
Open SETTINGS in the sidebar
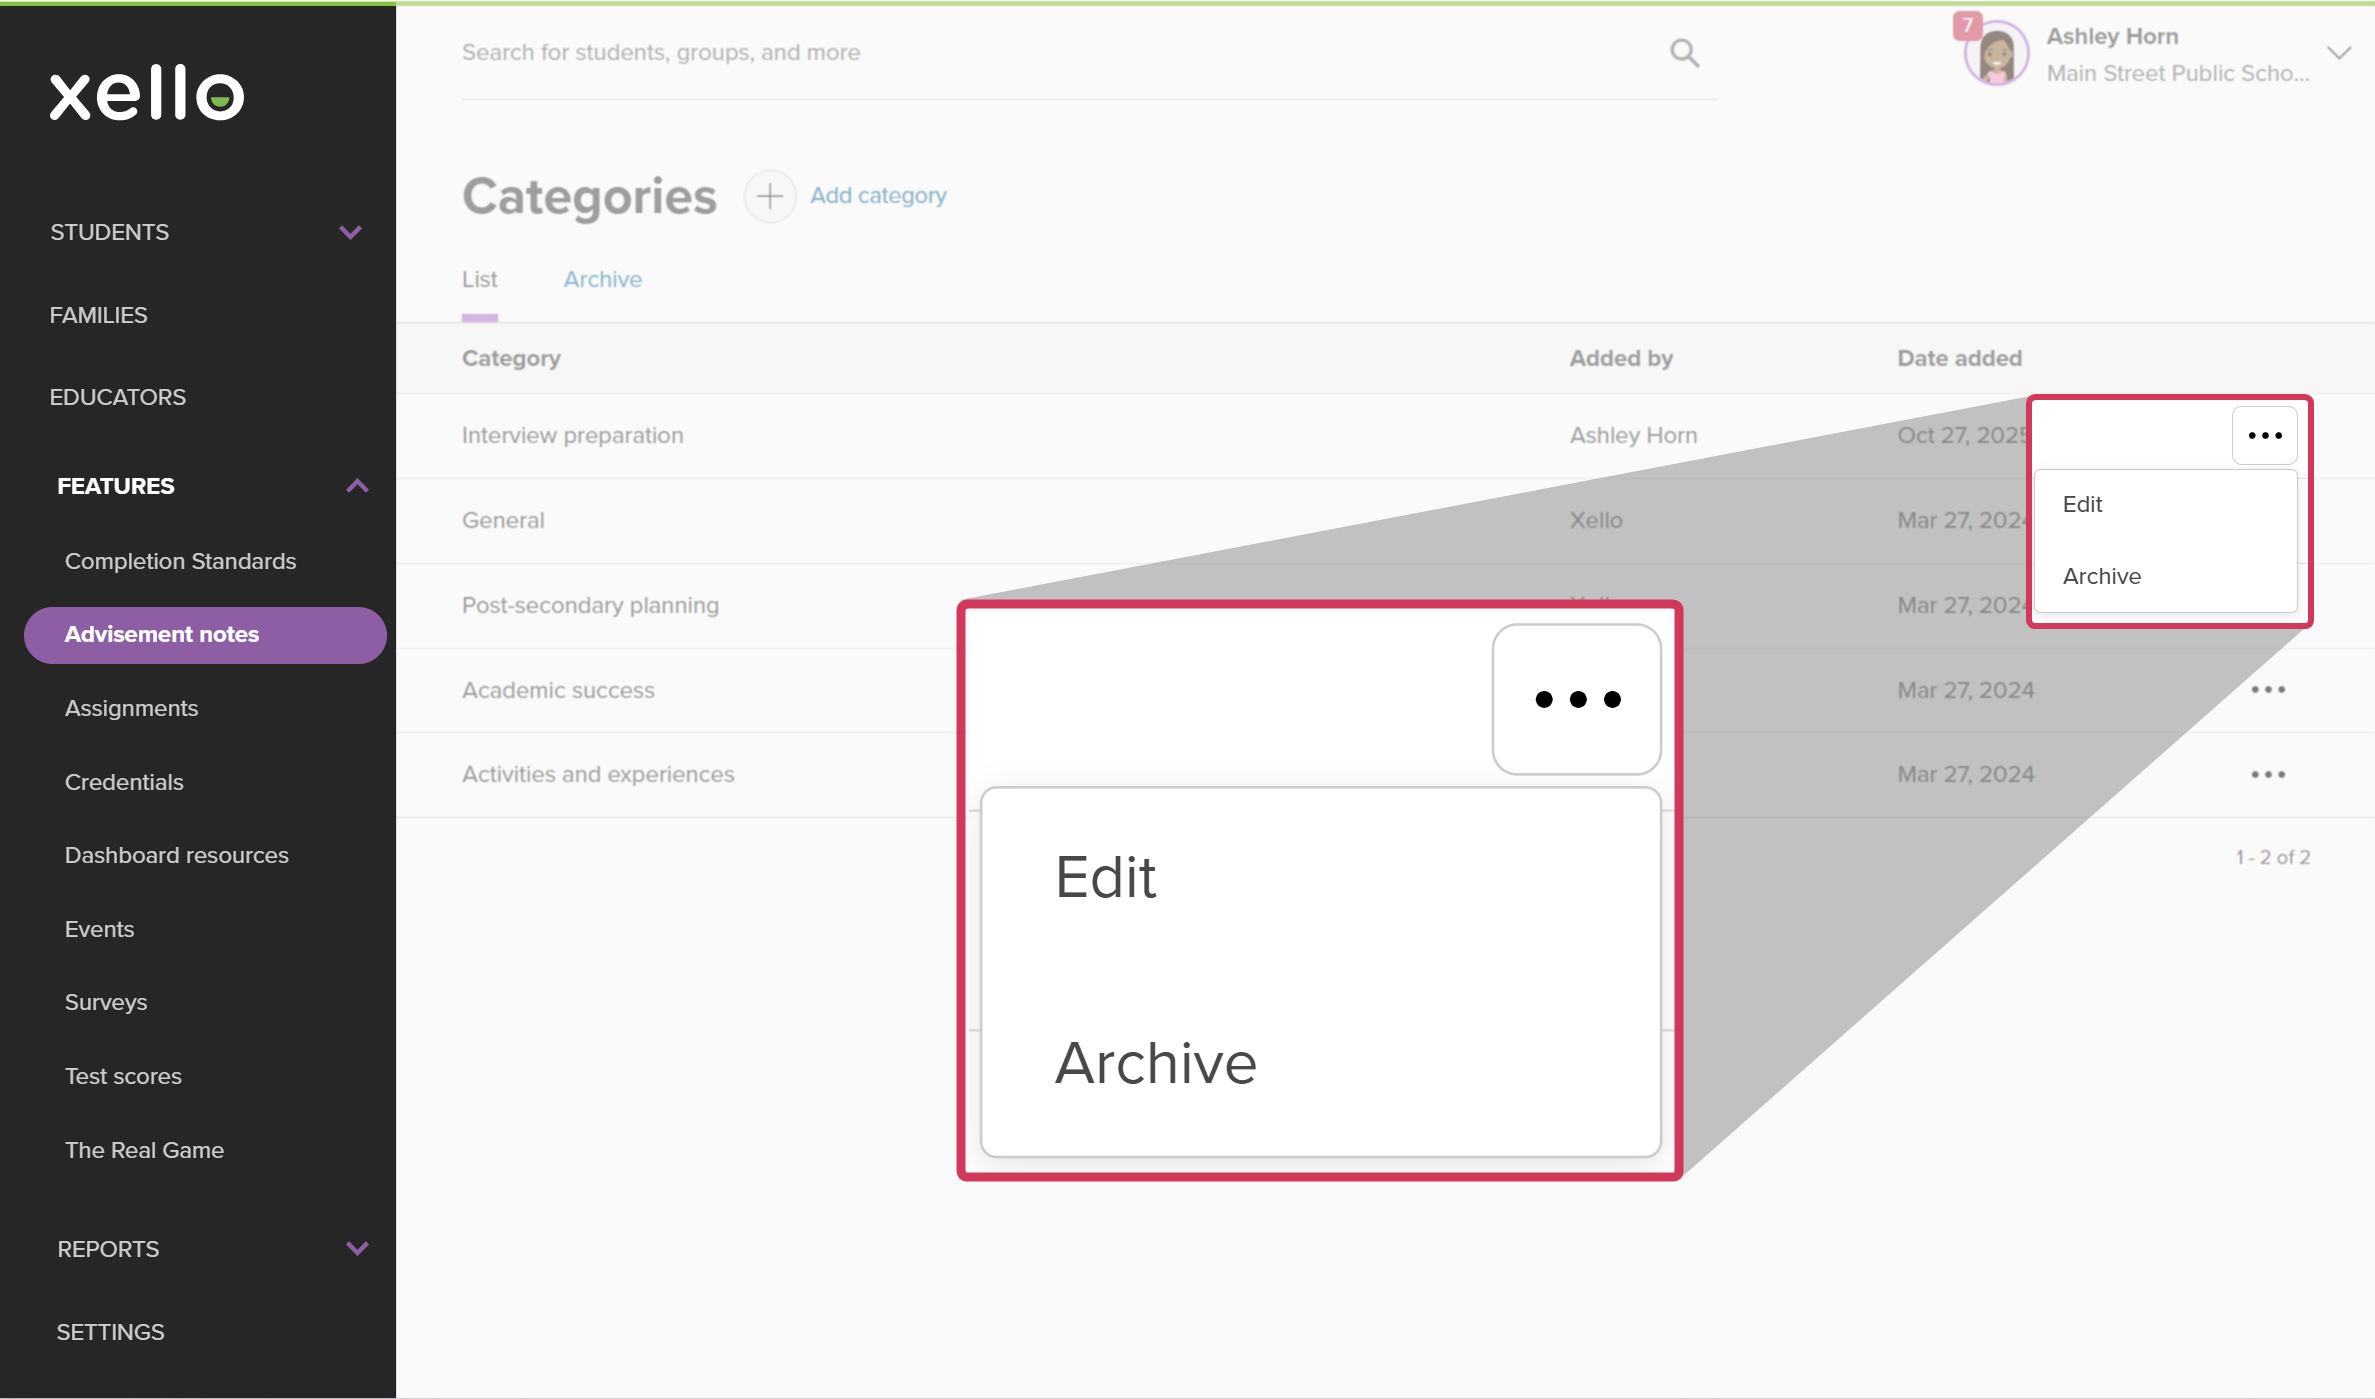[x=110, y=1331]
